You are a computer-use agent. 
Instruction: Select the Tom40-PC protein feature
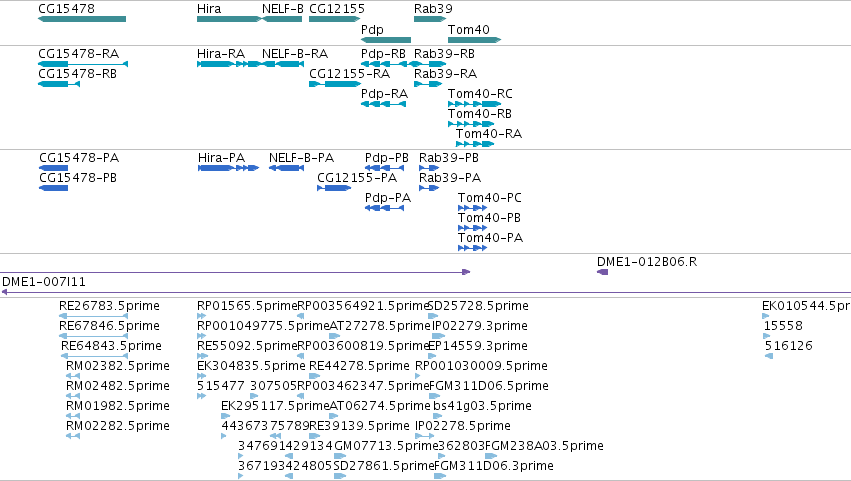pyautogui.click(x=472, y=208)
